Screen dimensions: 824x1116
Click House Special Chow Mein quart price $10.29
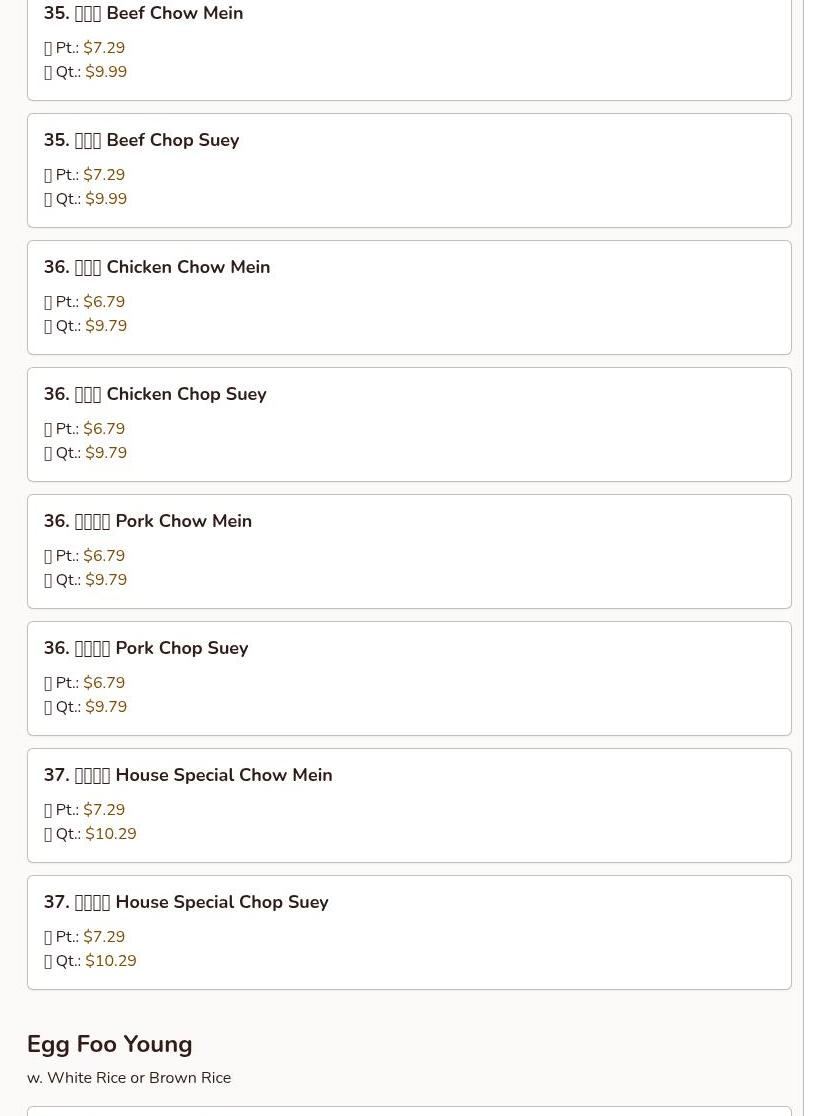point(111,834)
